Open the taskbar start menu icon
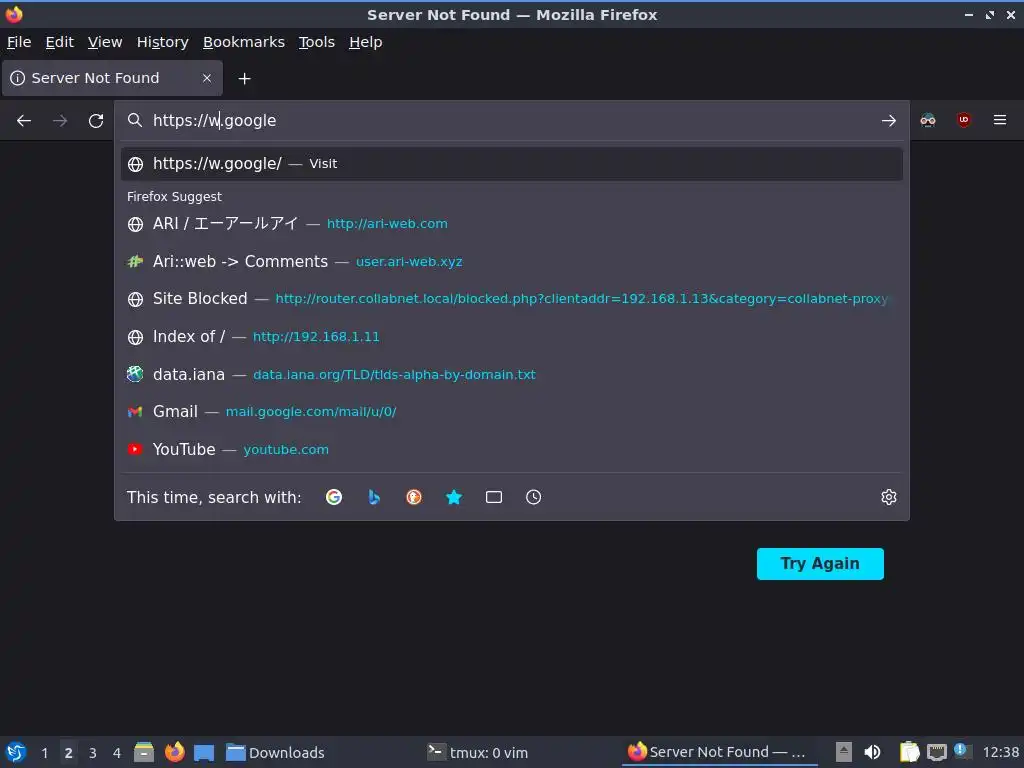Viewport: 1024px width, 768px height. pos(16,752)
